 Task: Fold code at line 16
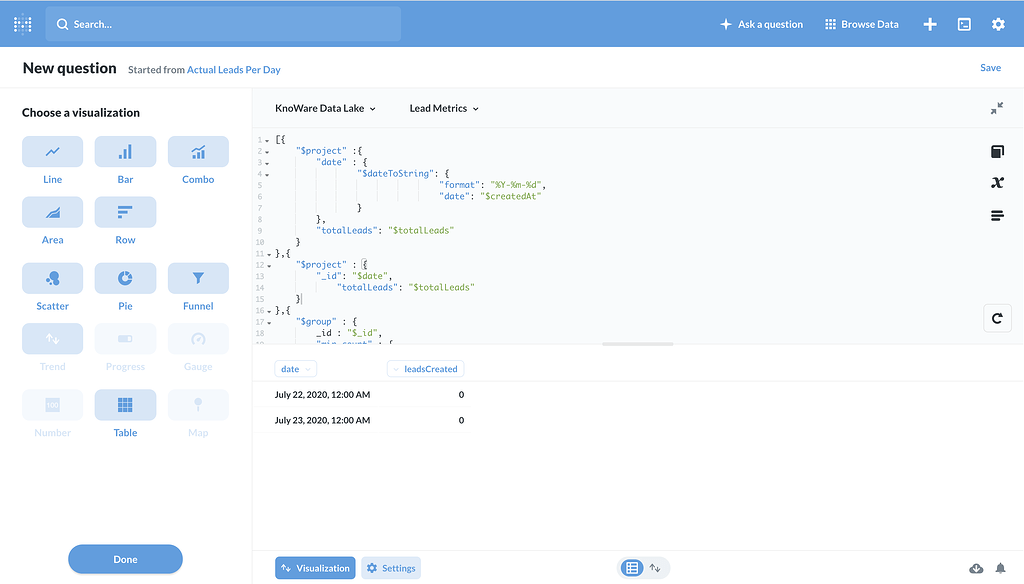click(x=269, y=311)
